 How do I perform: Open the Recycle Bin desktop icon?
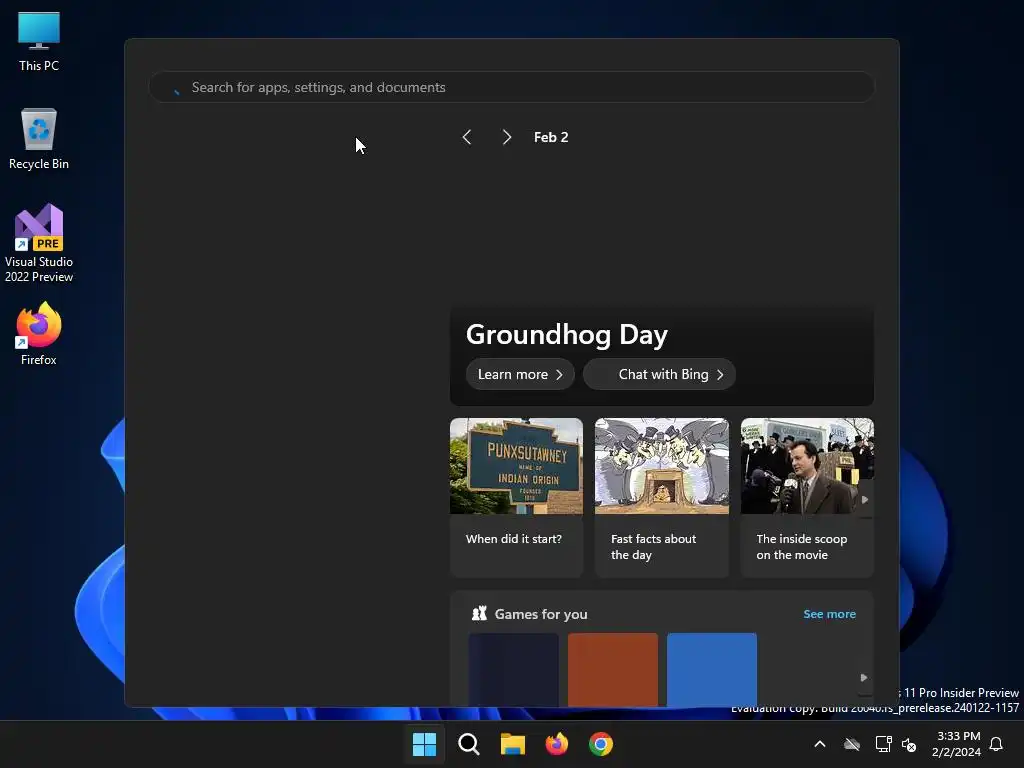coord(39,139)
